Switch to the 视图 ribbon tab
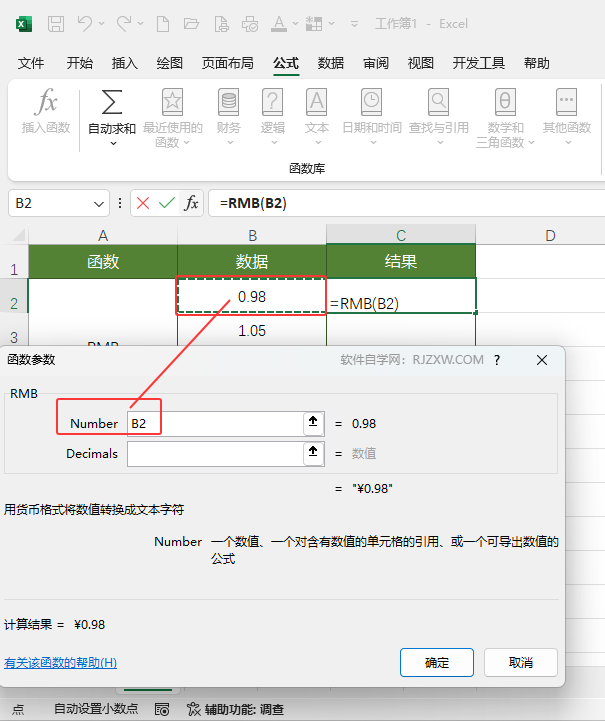This screenshot has height=721, width=605. click(421, 63)
